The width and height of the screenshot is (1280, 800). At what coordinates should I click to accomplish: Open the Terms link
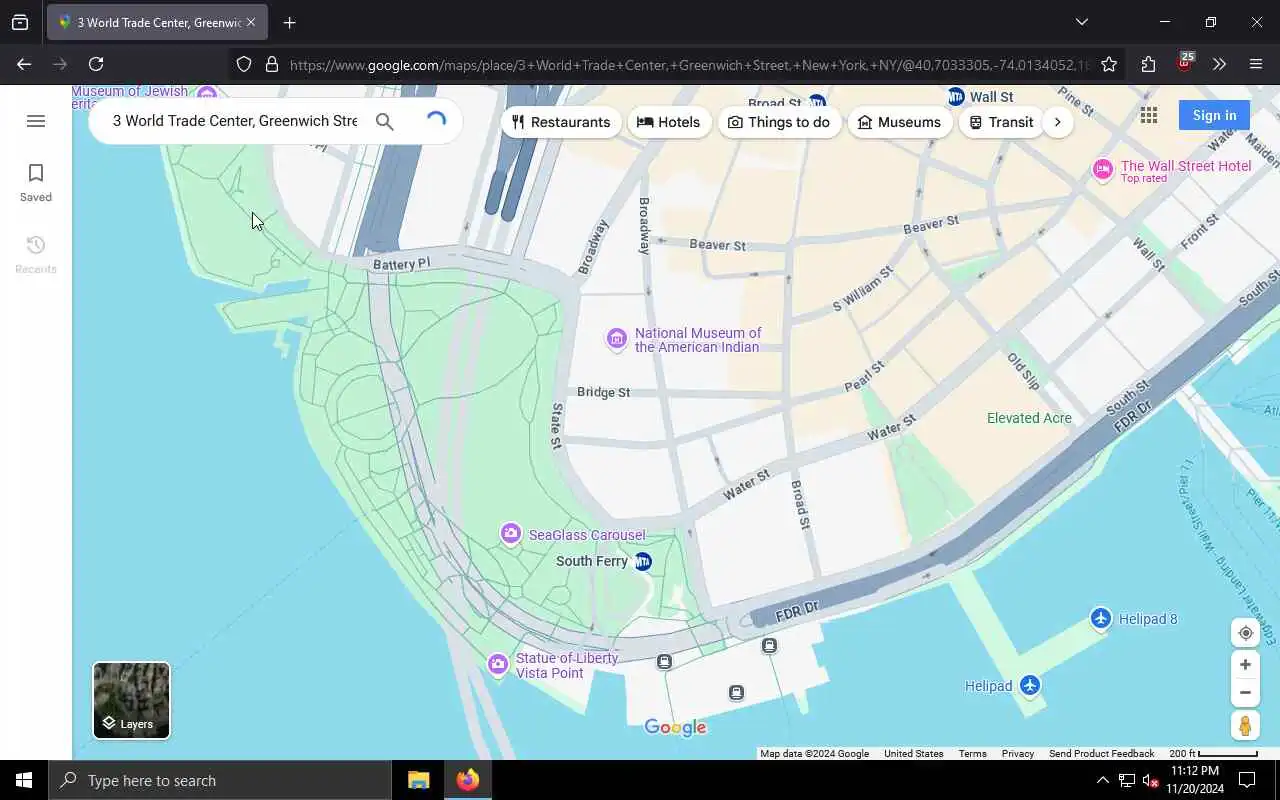[972, 754]
